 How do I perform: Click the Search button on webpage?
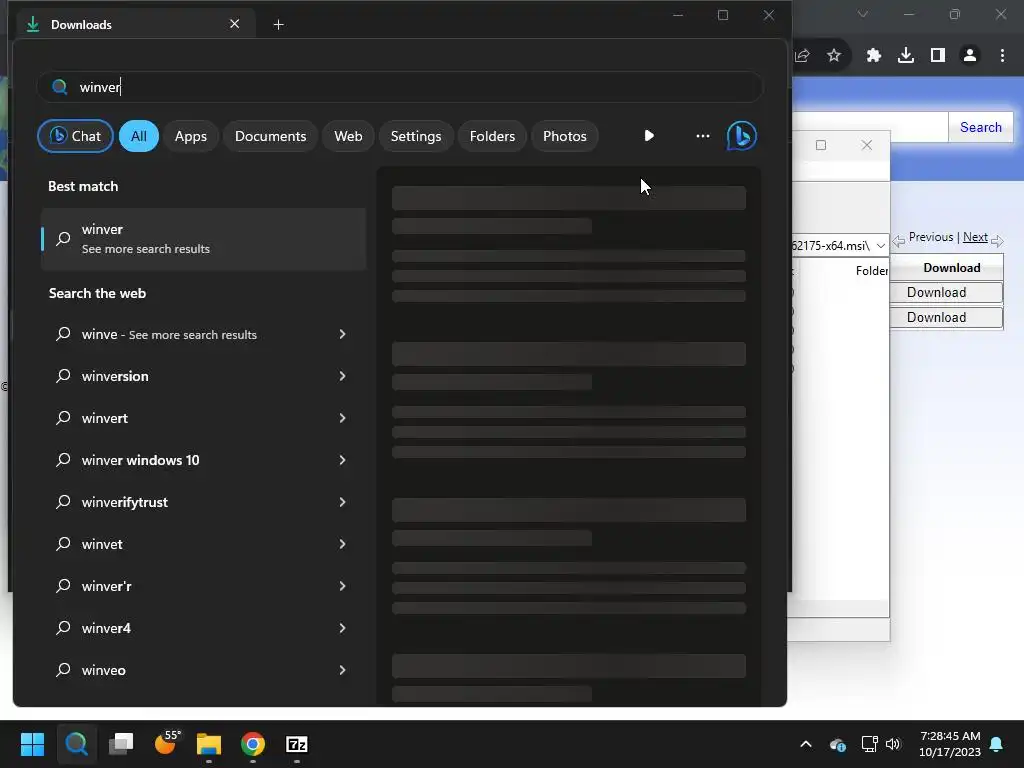click(x=980, y=127)
